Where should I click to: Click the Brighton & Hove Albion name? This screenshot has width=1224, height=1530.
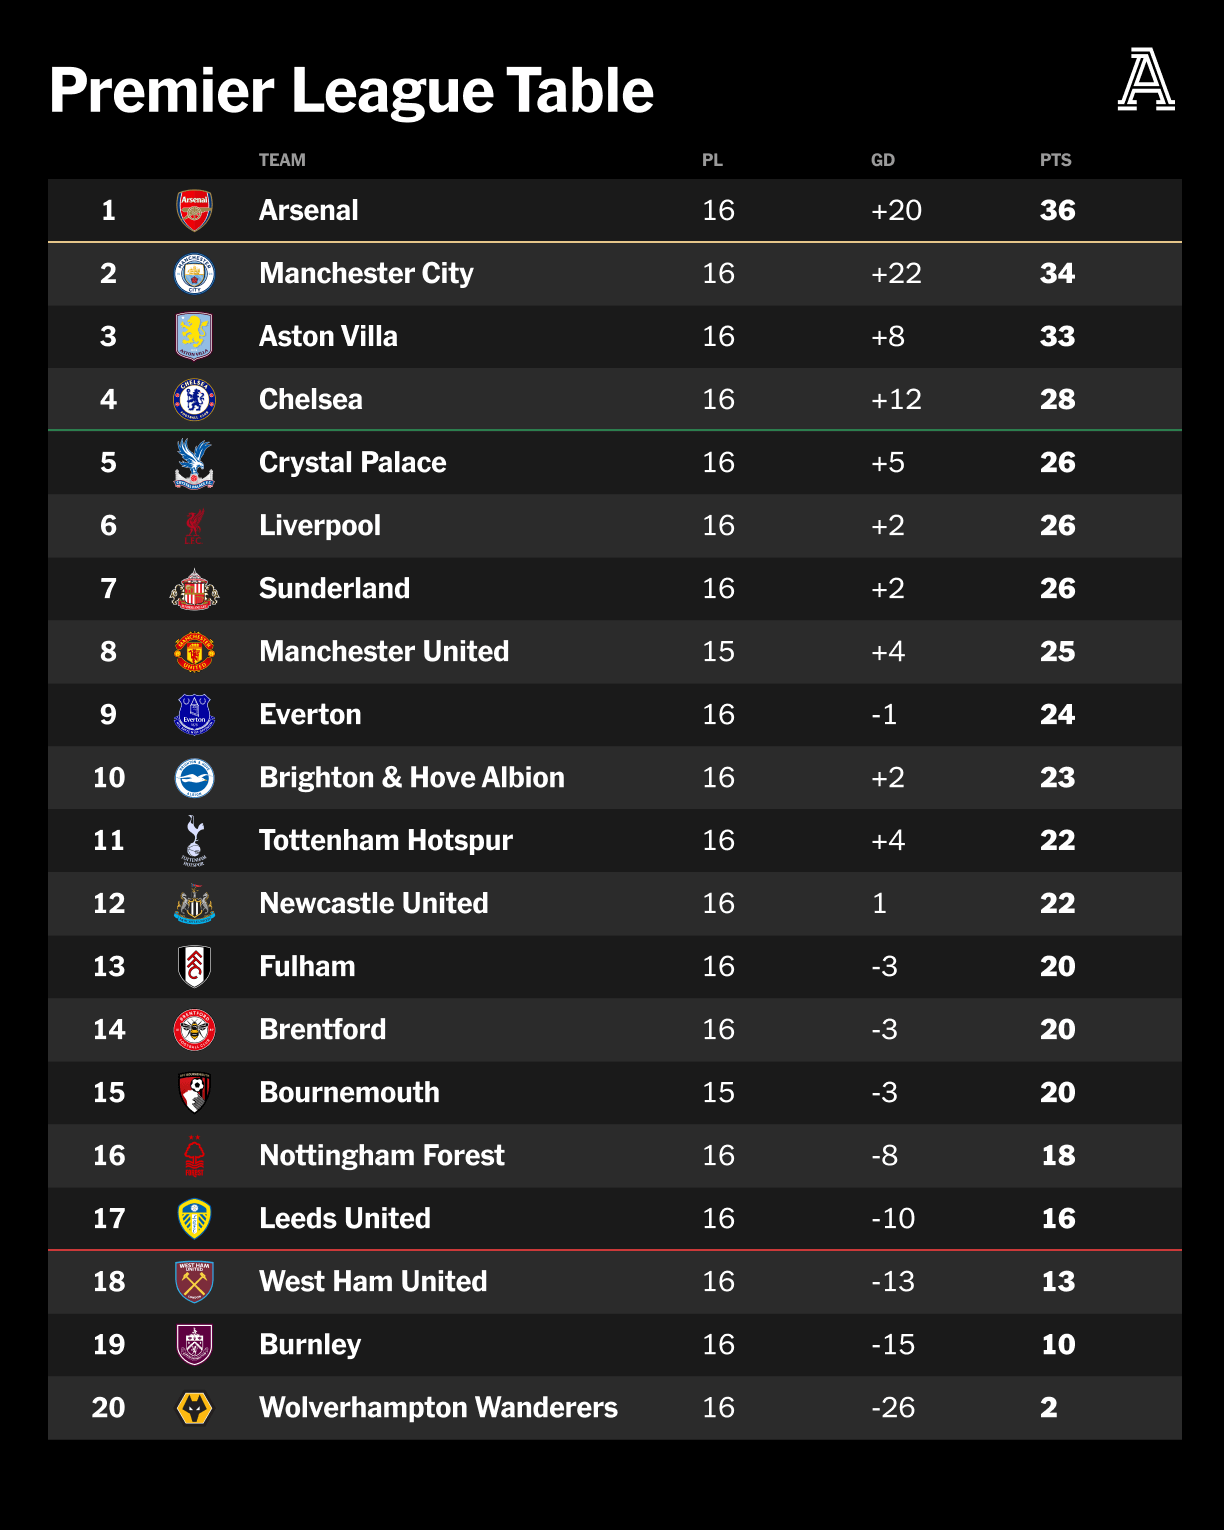point(411,778)
